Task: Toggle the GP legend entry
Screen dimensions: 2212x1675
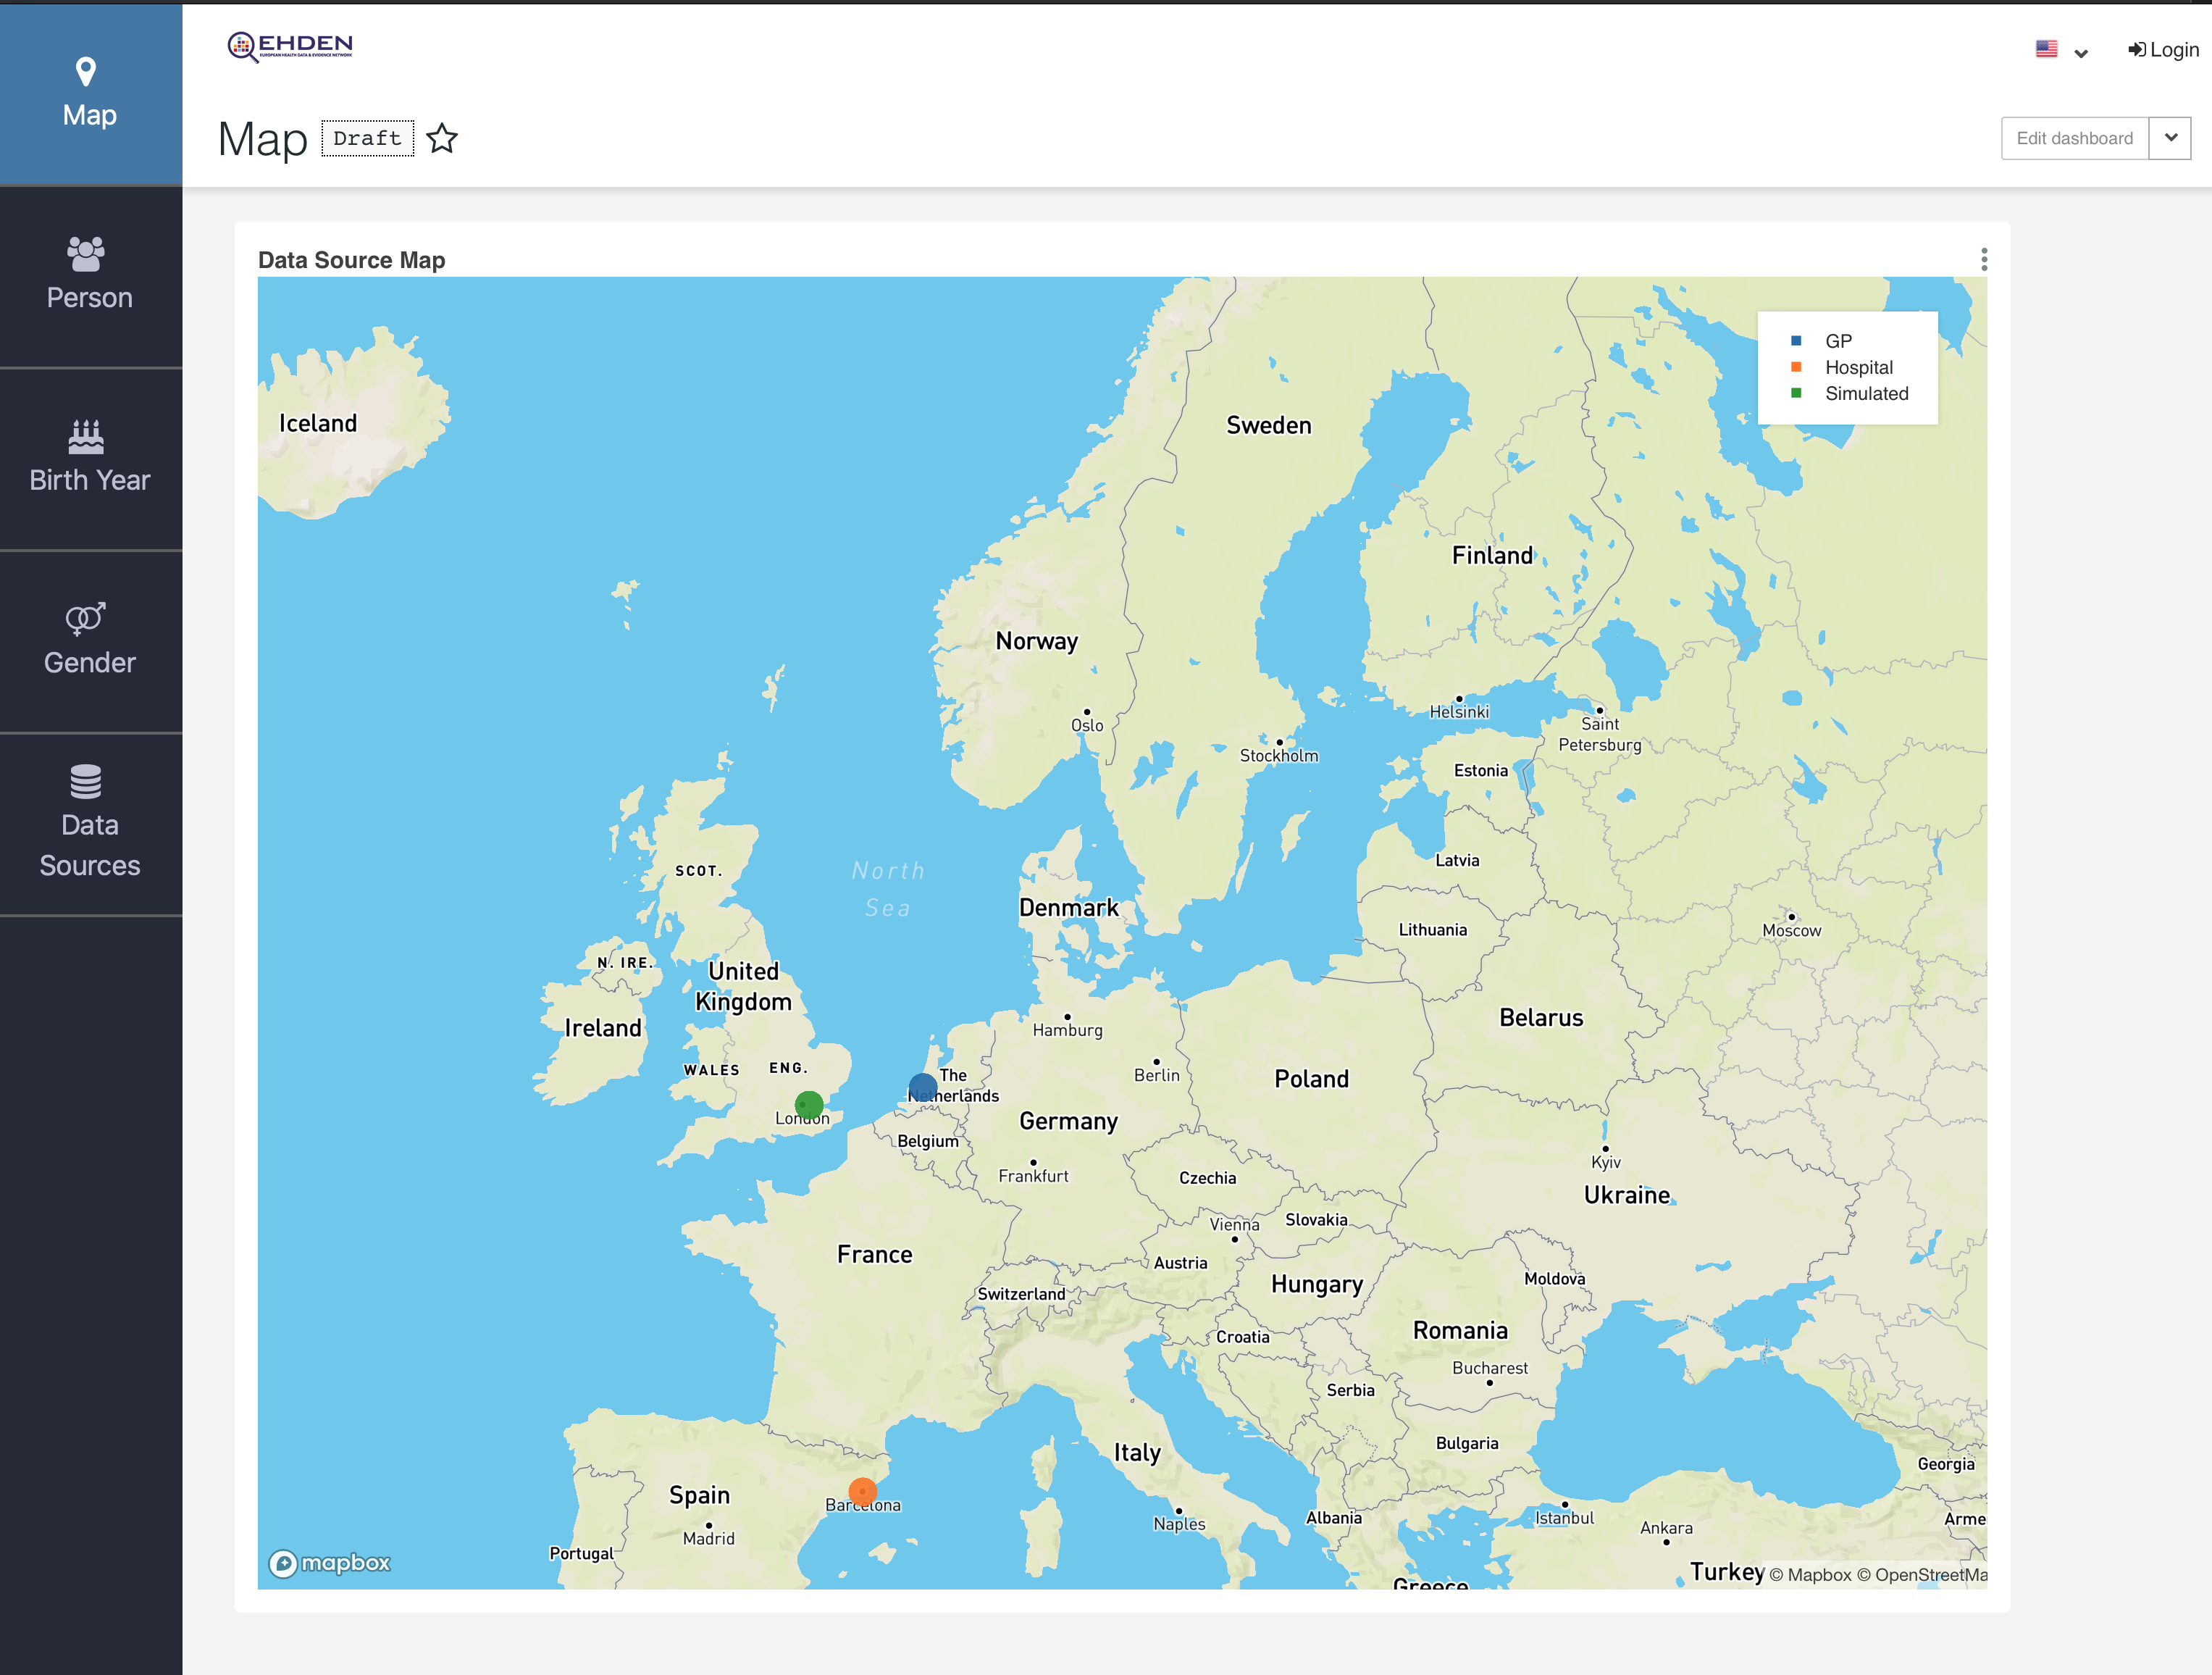Action: point(1838,340)
